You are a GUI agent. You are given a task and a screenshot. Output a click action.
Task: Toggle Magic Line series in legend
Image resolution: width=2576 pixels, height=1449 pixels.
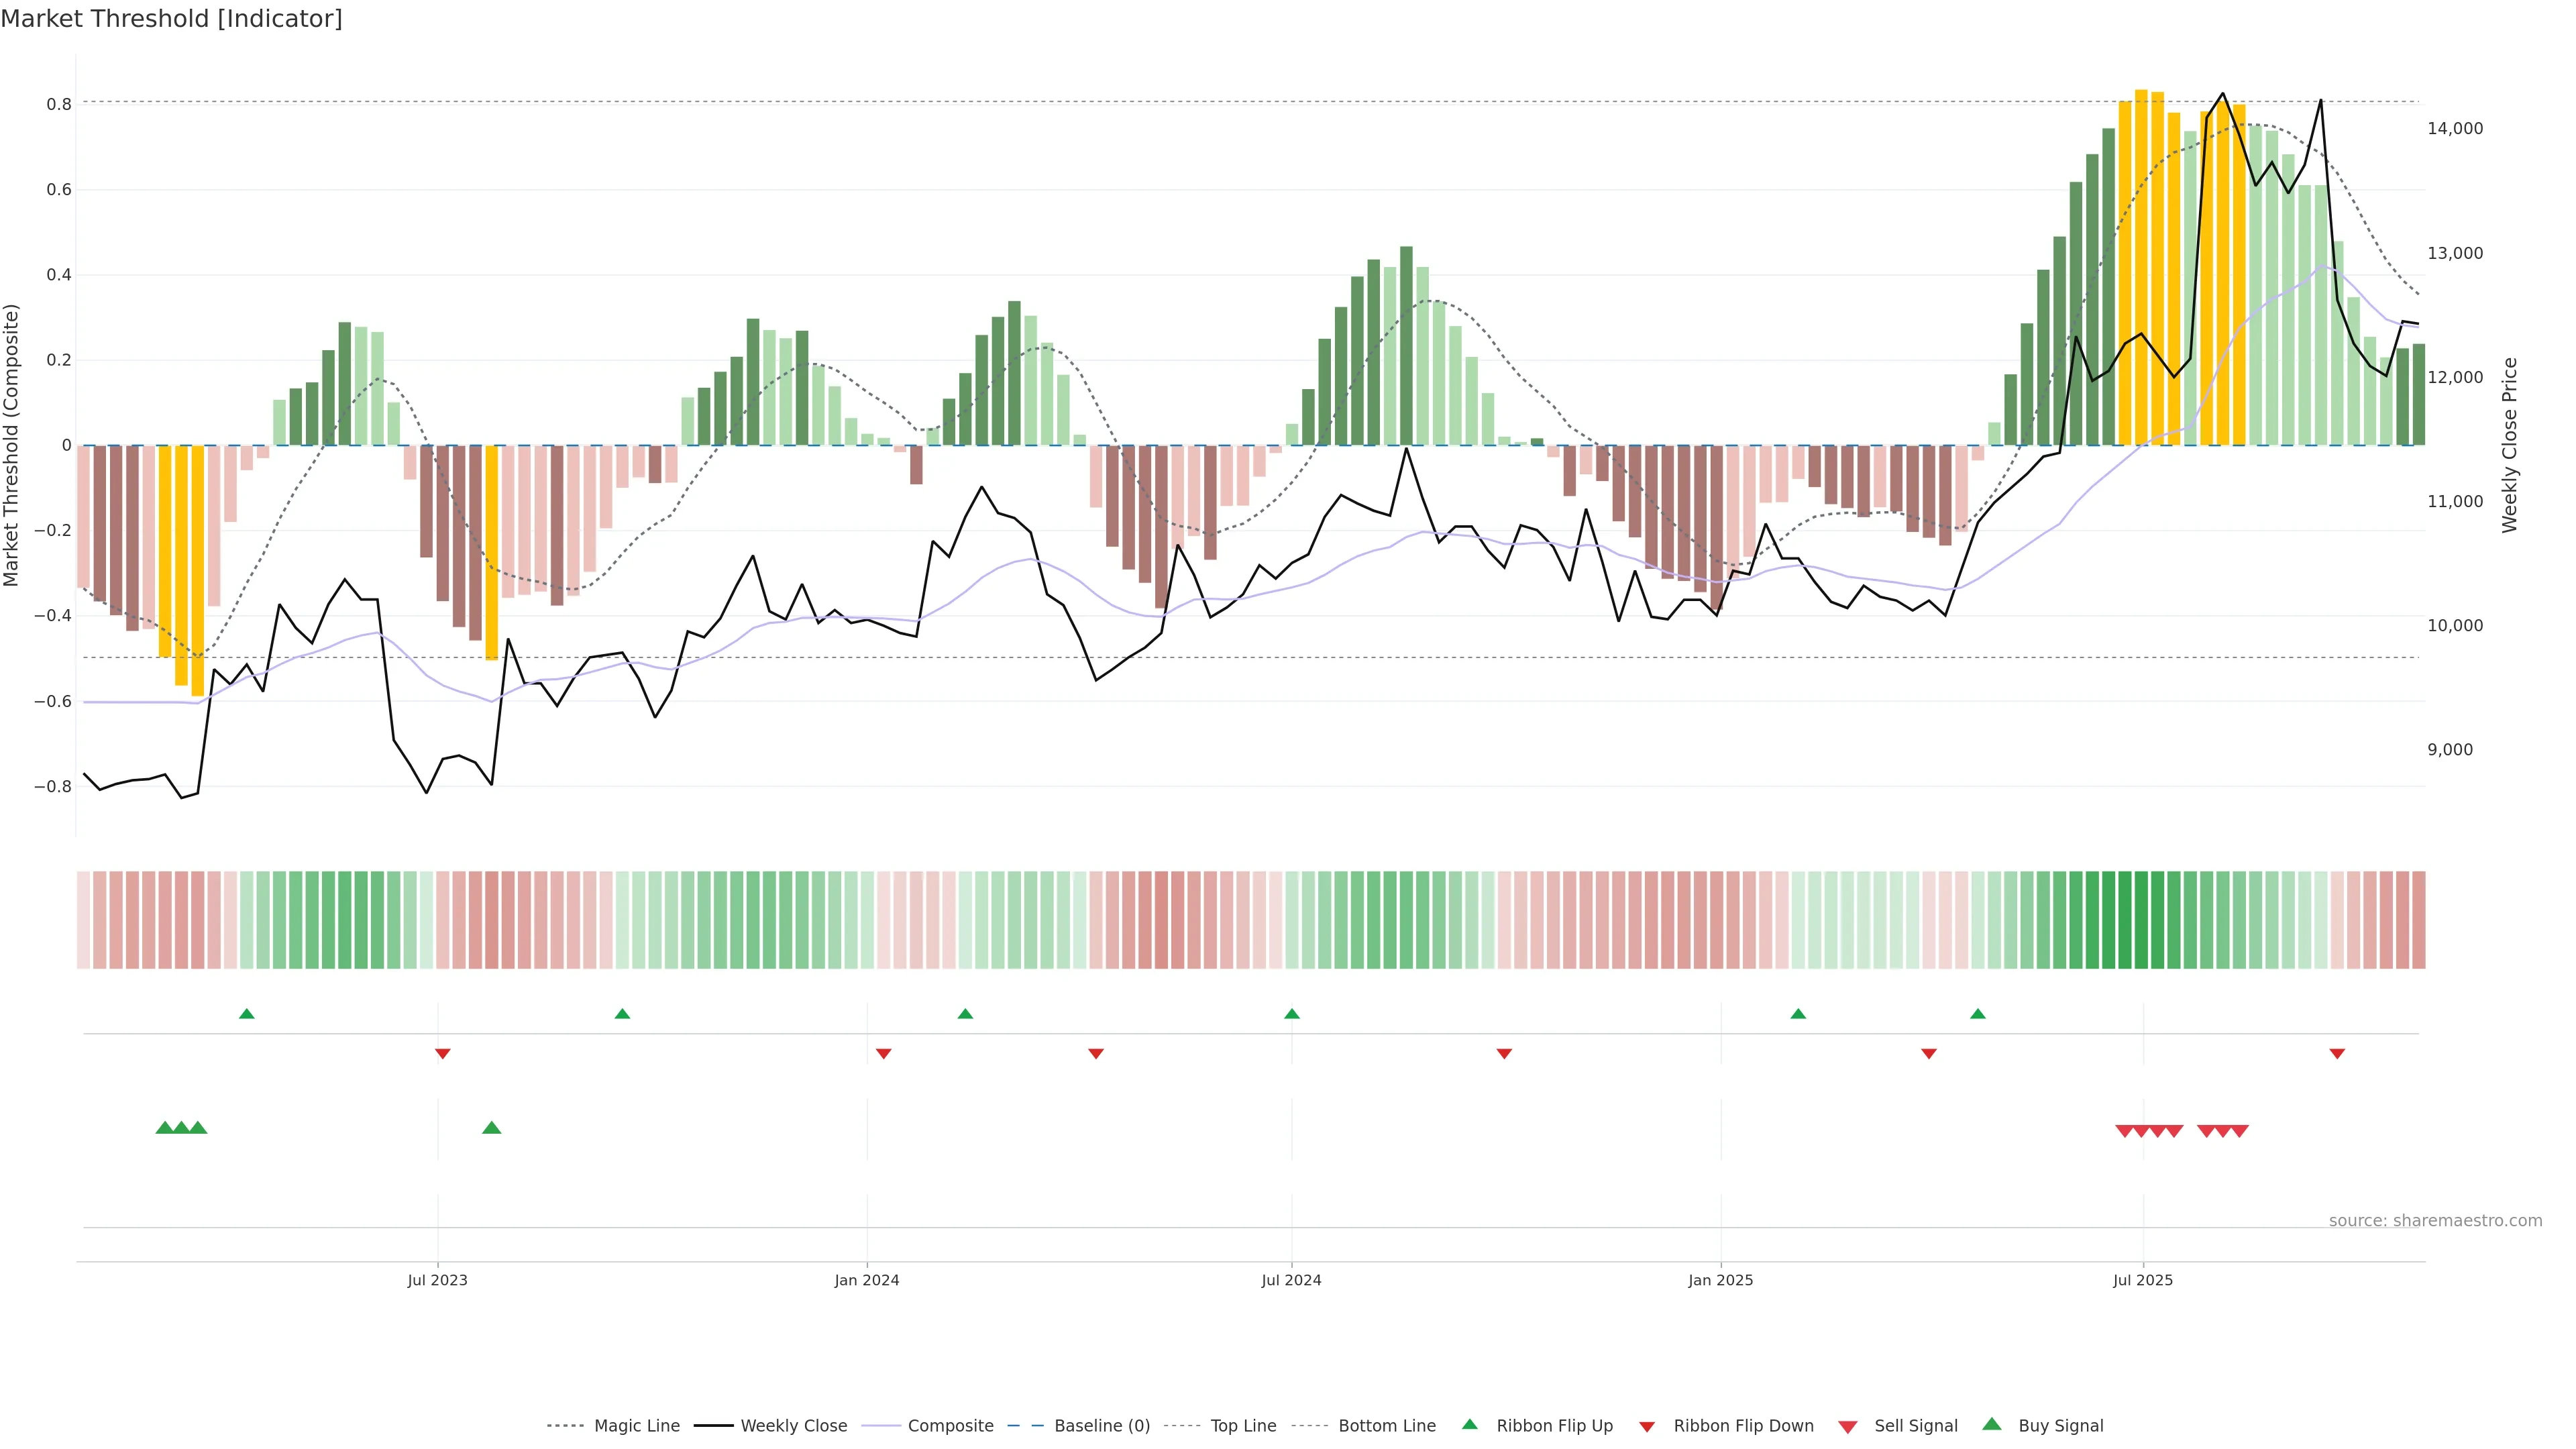point(636,1426)
